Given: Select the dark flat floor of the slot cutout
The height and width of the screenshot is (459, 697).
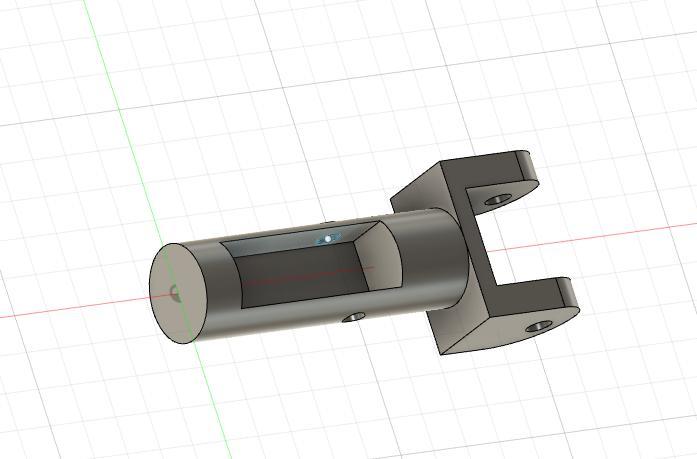Looking at the screenshot, I should click(301, 275).
